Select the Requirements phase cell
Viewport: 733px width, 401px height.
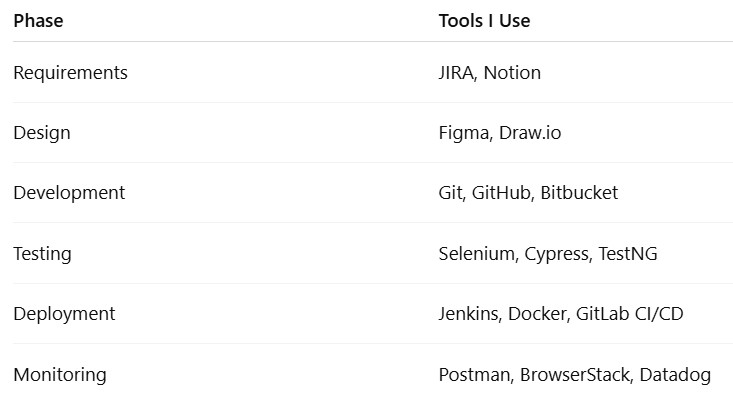coord(71,73)
